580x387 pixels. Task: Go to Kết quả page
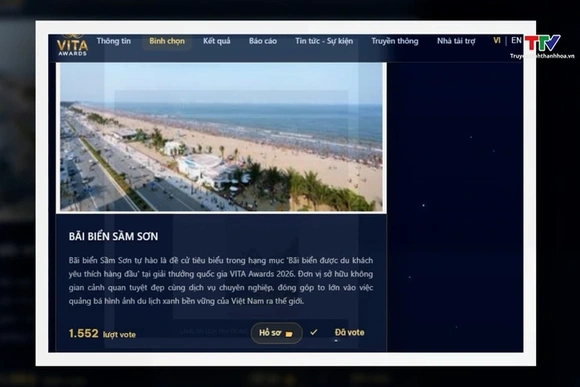click(216, 41)
